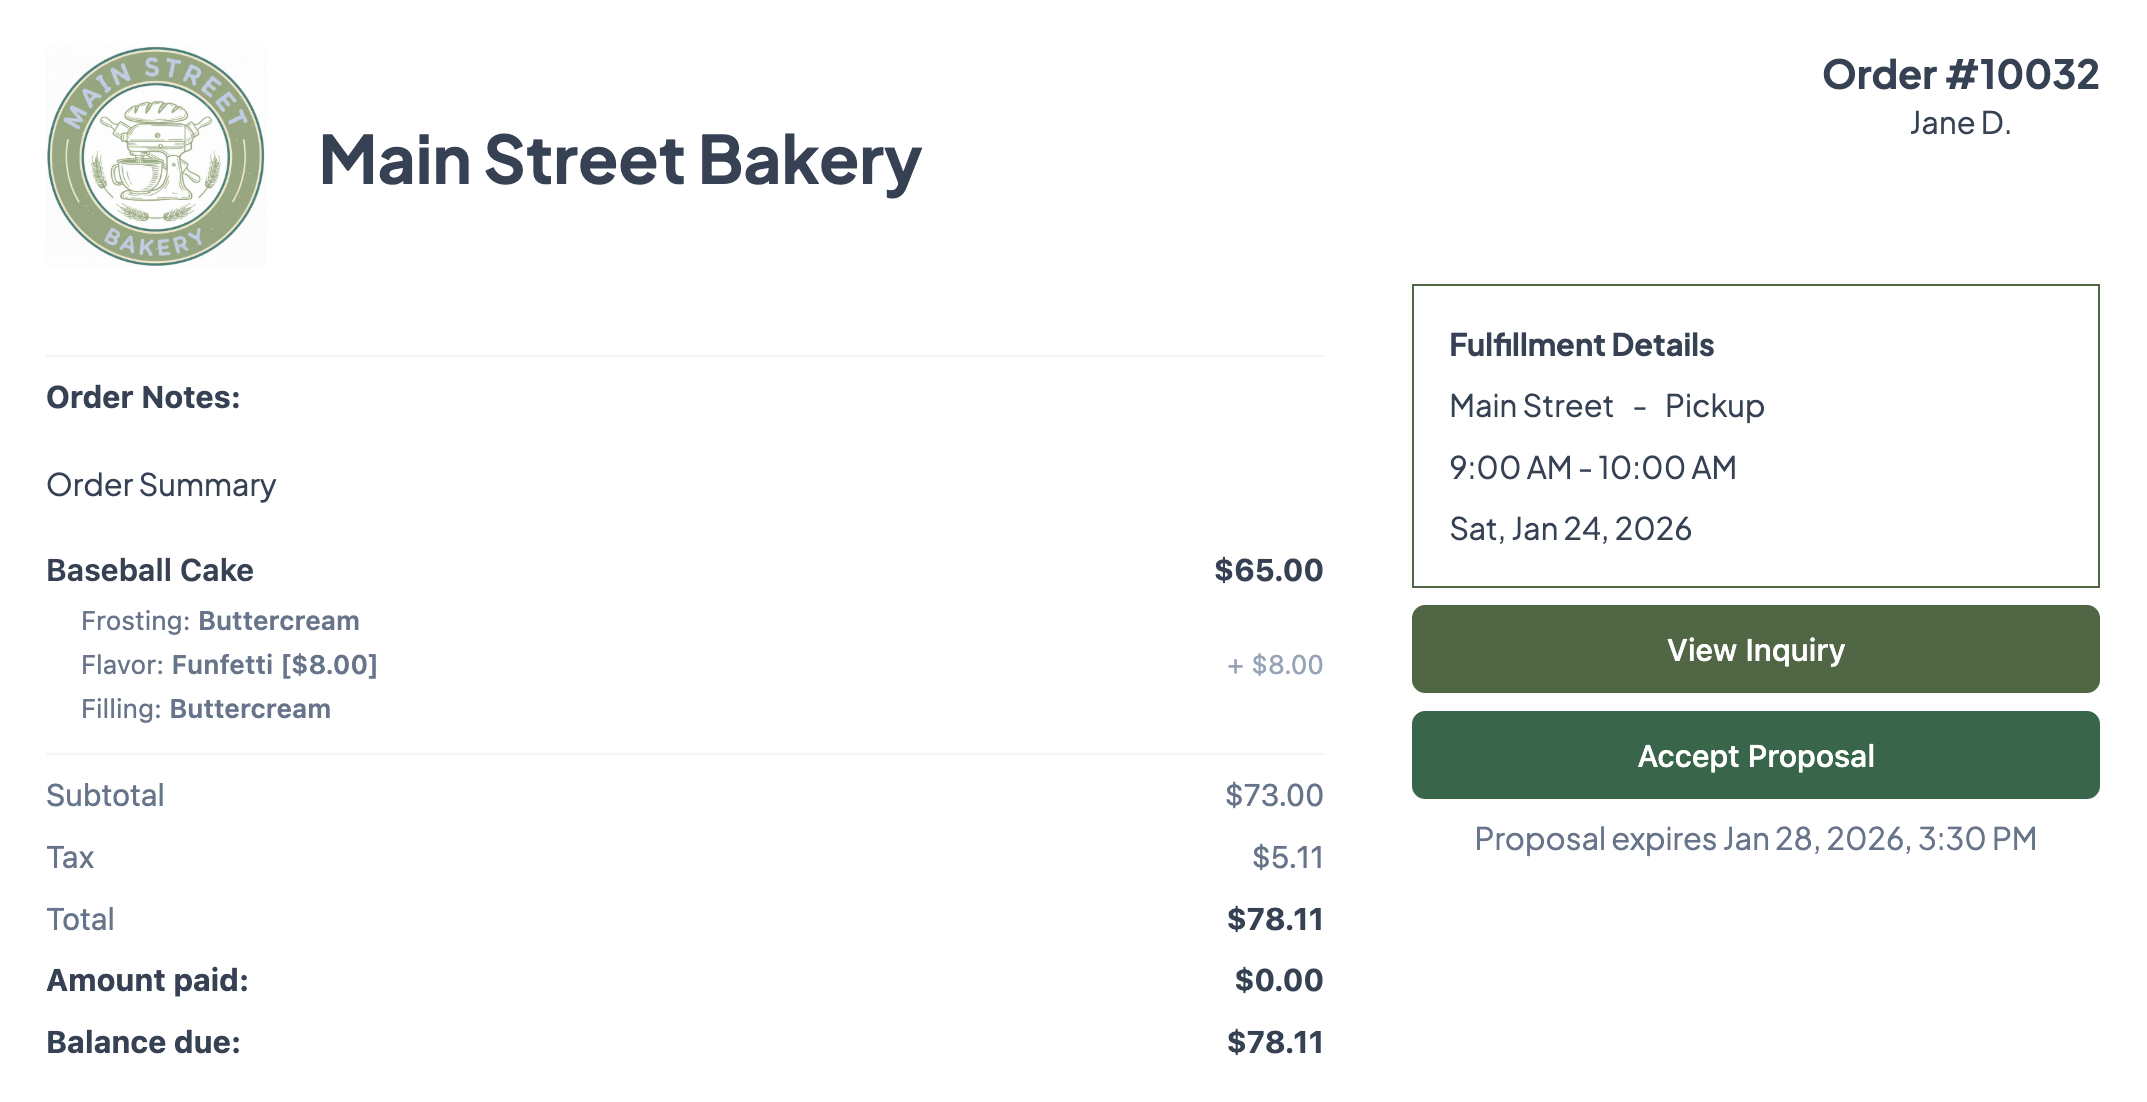Click the $65.00 cake price
This screenshot has height=1102, width=2147.
[x=1268, y=570]
